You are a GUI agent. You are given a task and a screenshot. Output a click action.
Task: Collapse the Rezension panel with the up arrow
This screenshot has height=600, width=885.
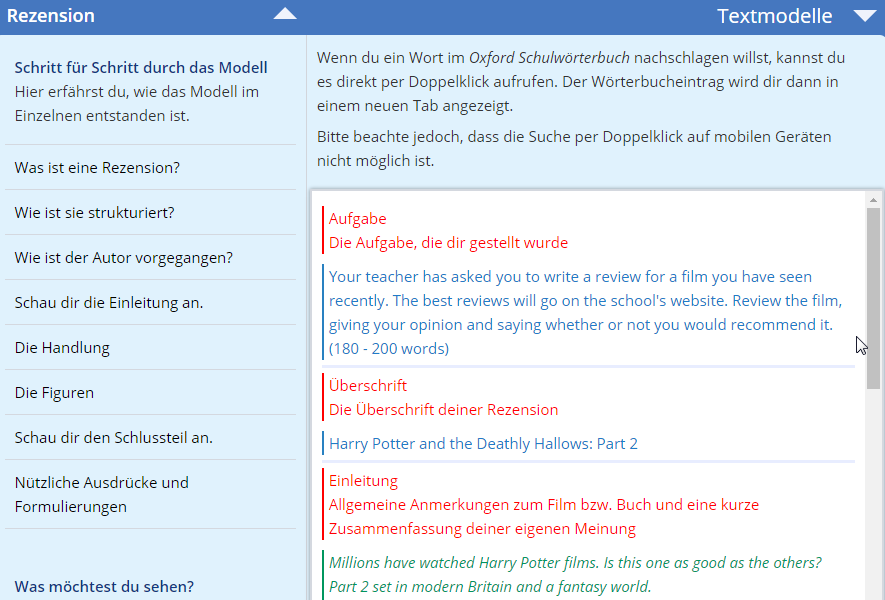tap(285, 15)
